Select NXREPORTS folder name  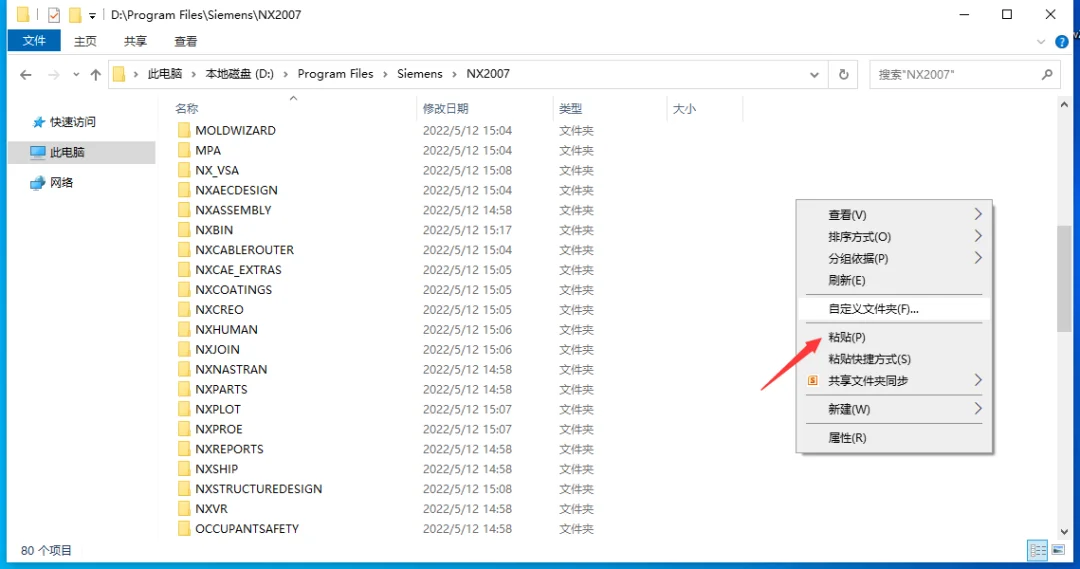(x=229, y=448)
